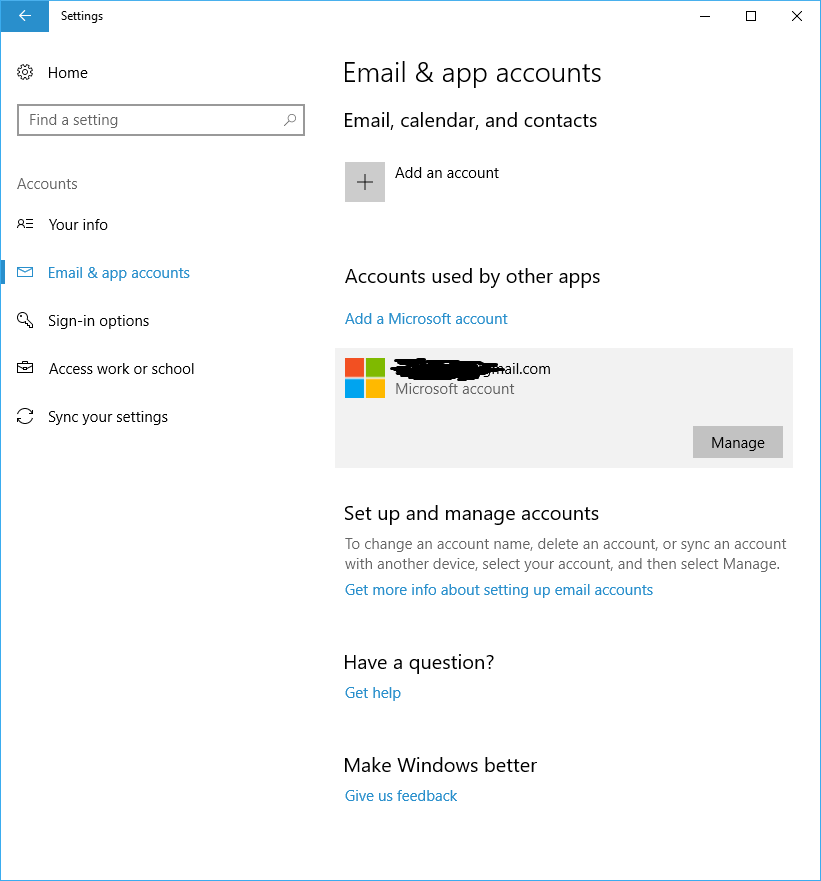Close the Settings window
Screen dimensions: 821x881
click(797, 16)
